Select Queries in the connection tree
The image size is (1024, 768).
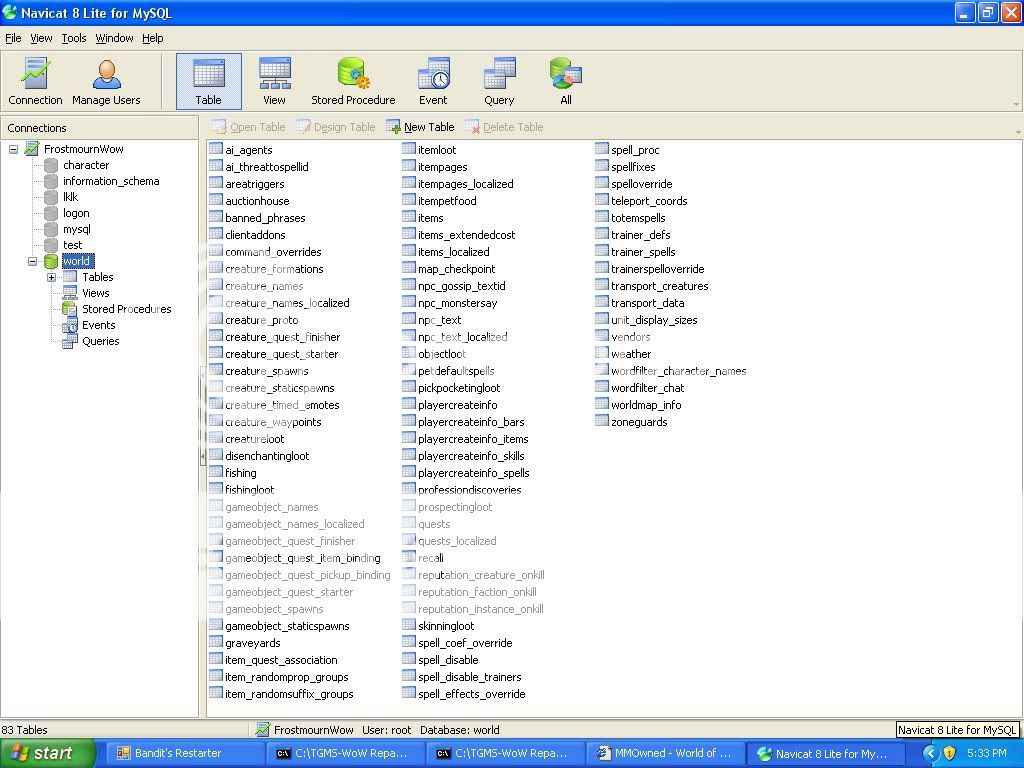click(101, 341)
